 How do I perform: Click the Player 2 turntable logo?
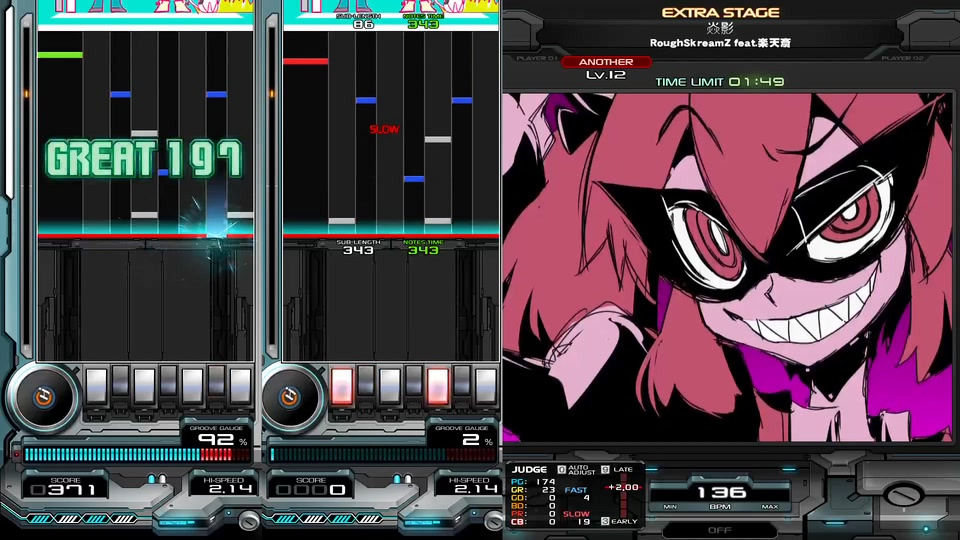coord(290,398)
